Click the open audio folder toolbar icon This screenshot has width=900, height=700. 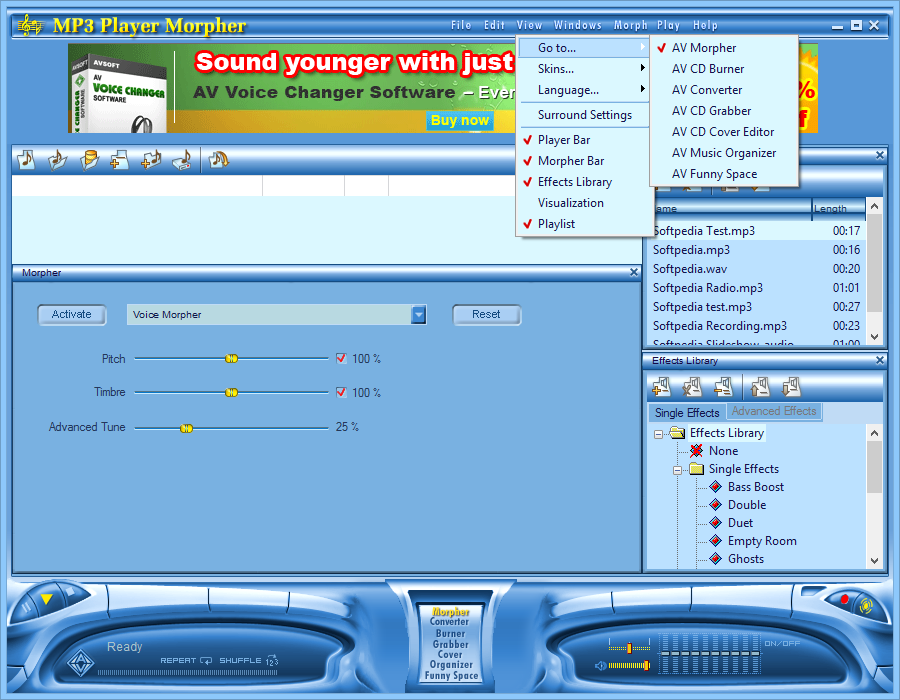pos(57,160)
